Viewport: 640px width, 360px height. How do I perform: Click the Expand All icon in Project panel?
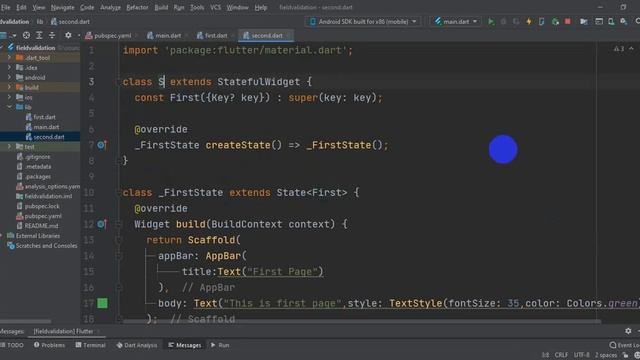tap(39, 36)
